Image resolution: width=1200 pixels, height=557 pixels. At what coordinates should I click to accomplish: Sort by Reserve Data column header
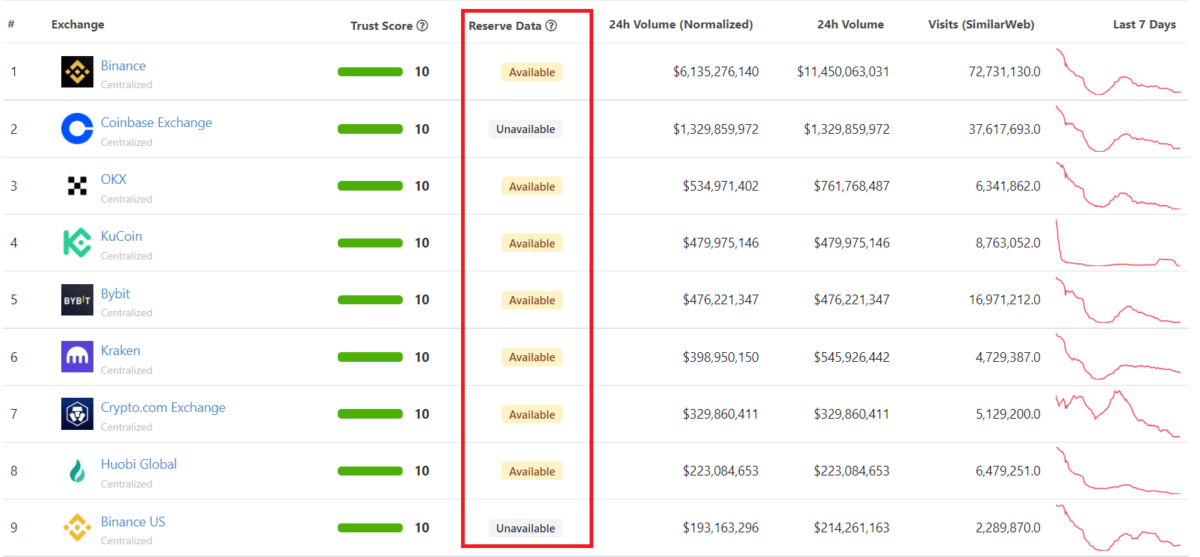coord(505,26)
